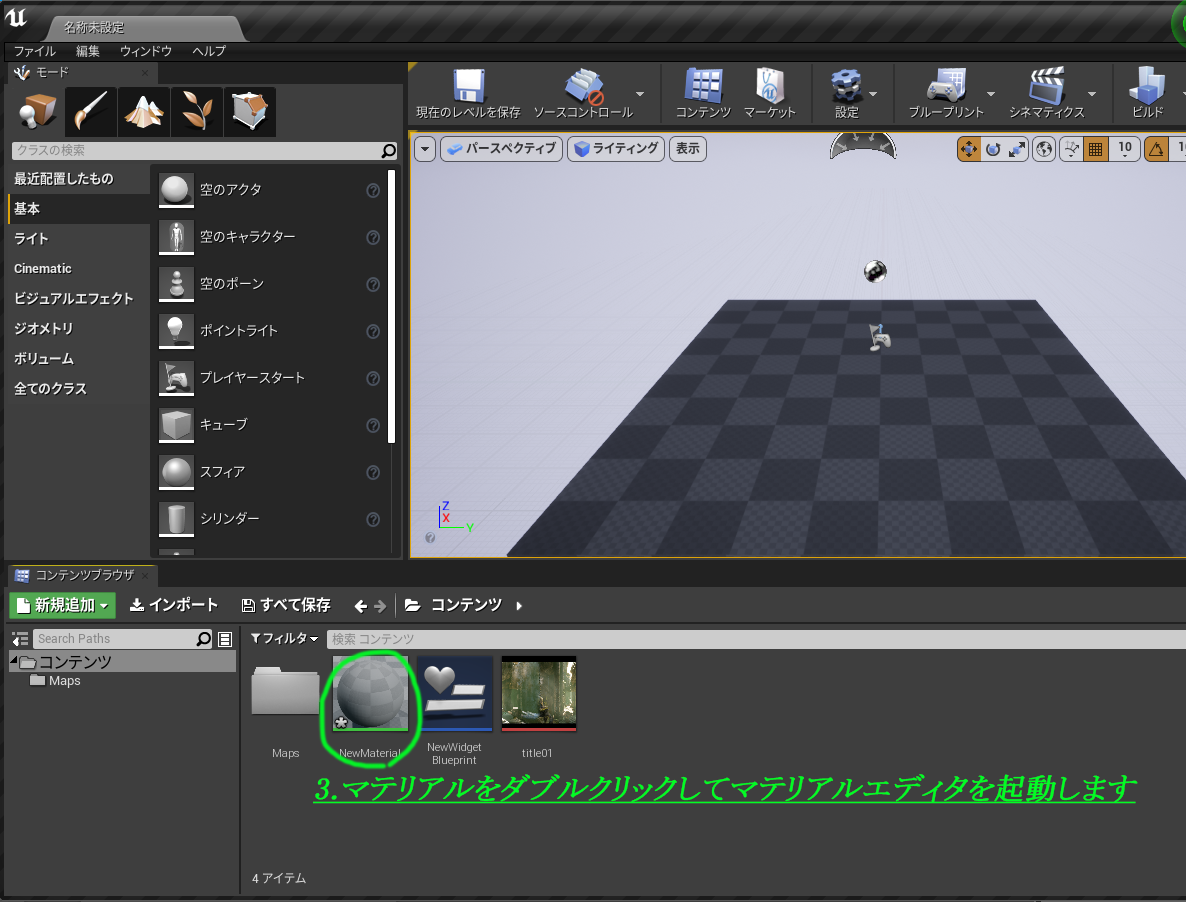Screen dimensions: 1186x902
Task: Open the ソースコントロール toolbar icon
Action: pos(584,85)
